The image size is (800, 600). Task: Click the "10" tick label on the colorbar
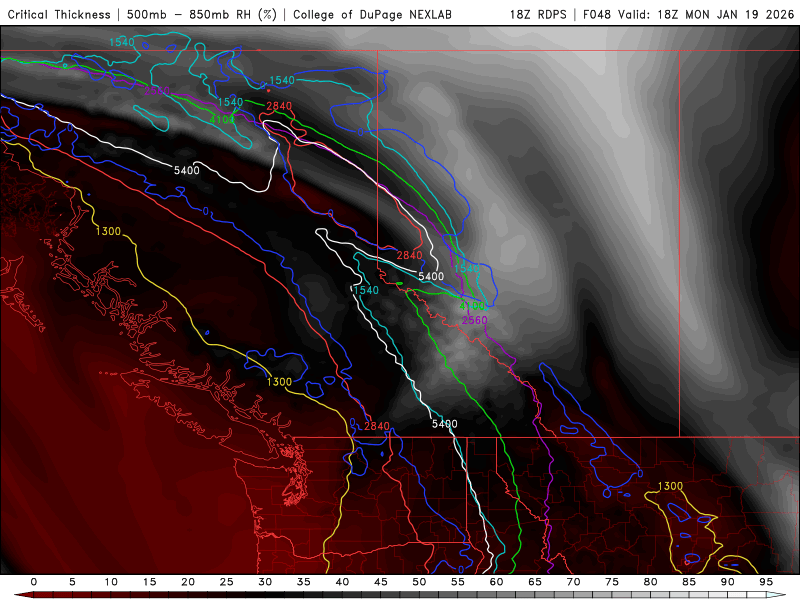click(111, 582)
